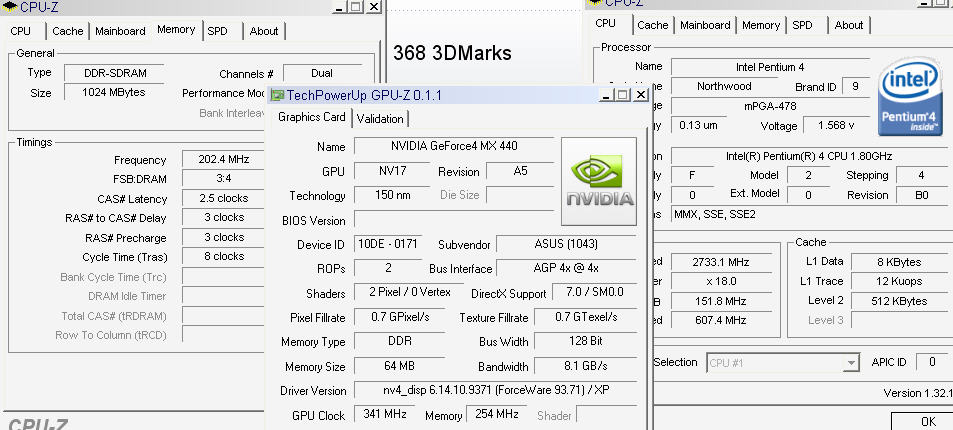The height and width of the screenshot is (430, 953).
Task: Click the empty BIOS Version field in GPU-Z
Action: pos(454,220)
